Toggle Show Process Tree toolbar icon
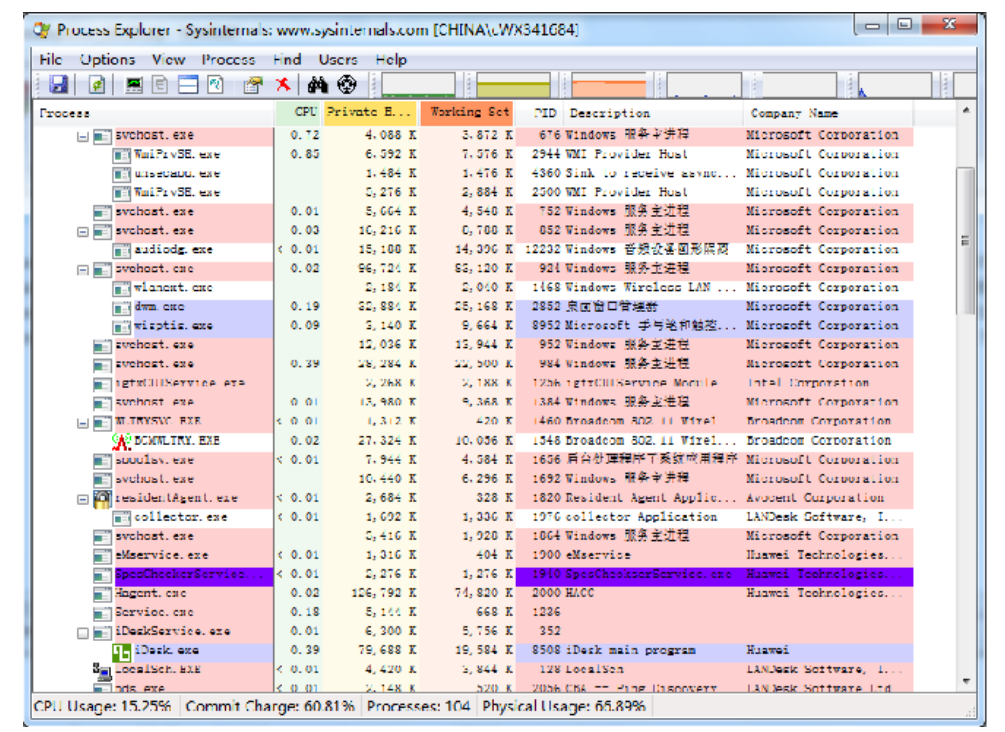This screenshot has width=1005, height=732. tap(160, 85)
